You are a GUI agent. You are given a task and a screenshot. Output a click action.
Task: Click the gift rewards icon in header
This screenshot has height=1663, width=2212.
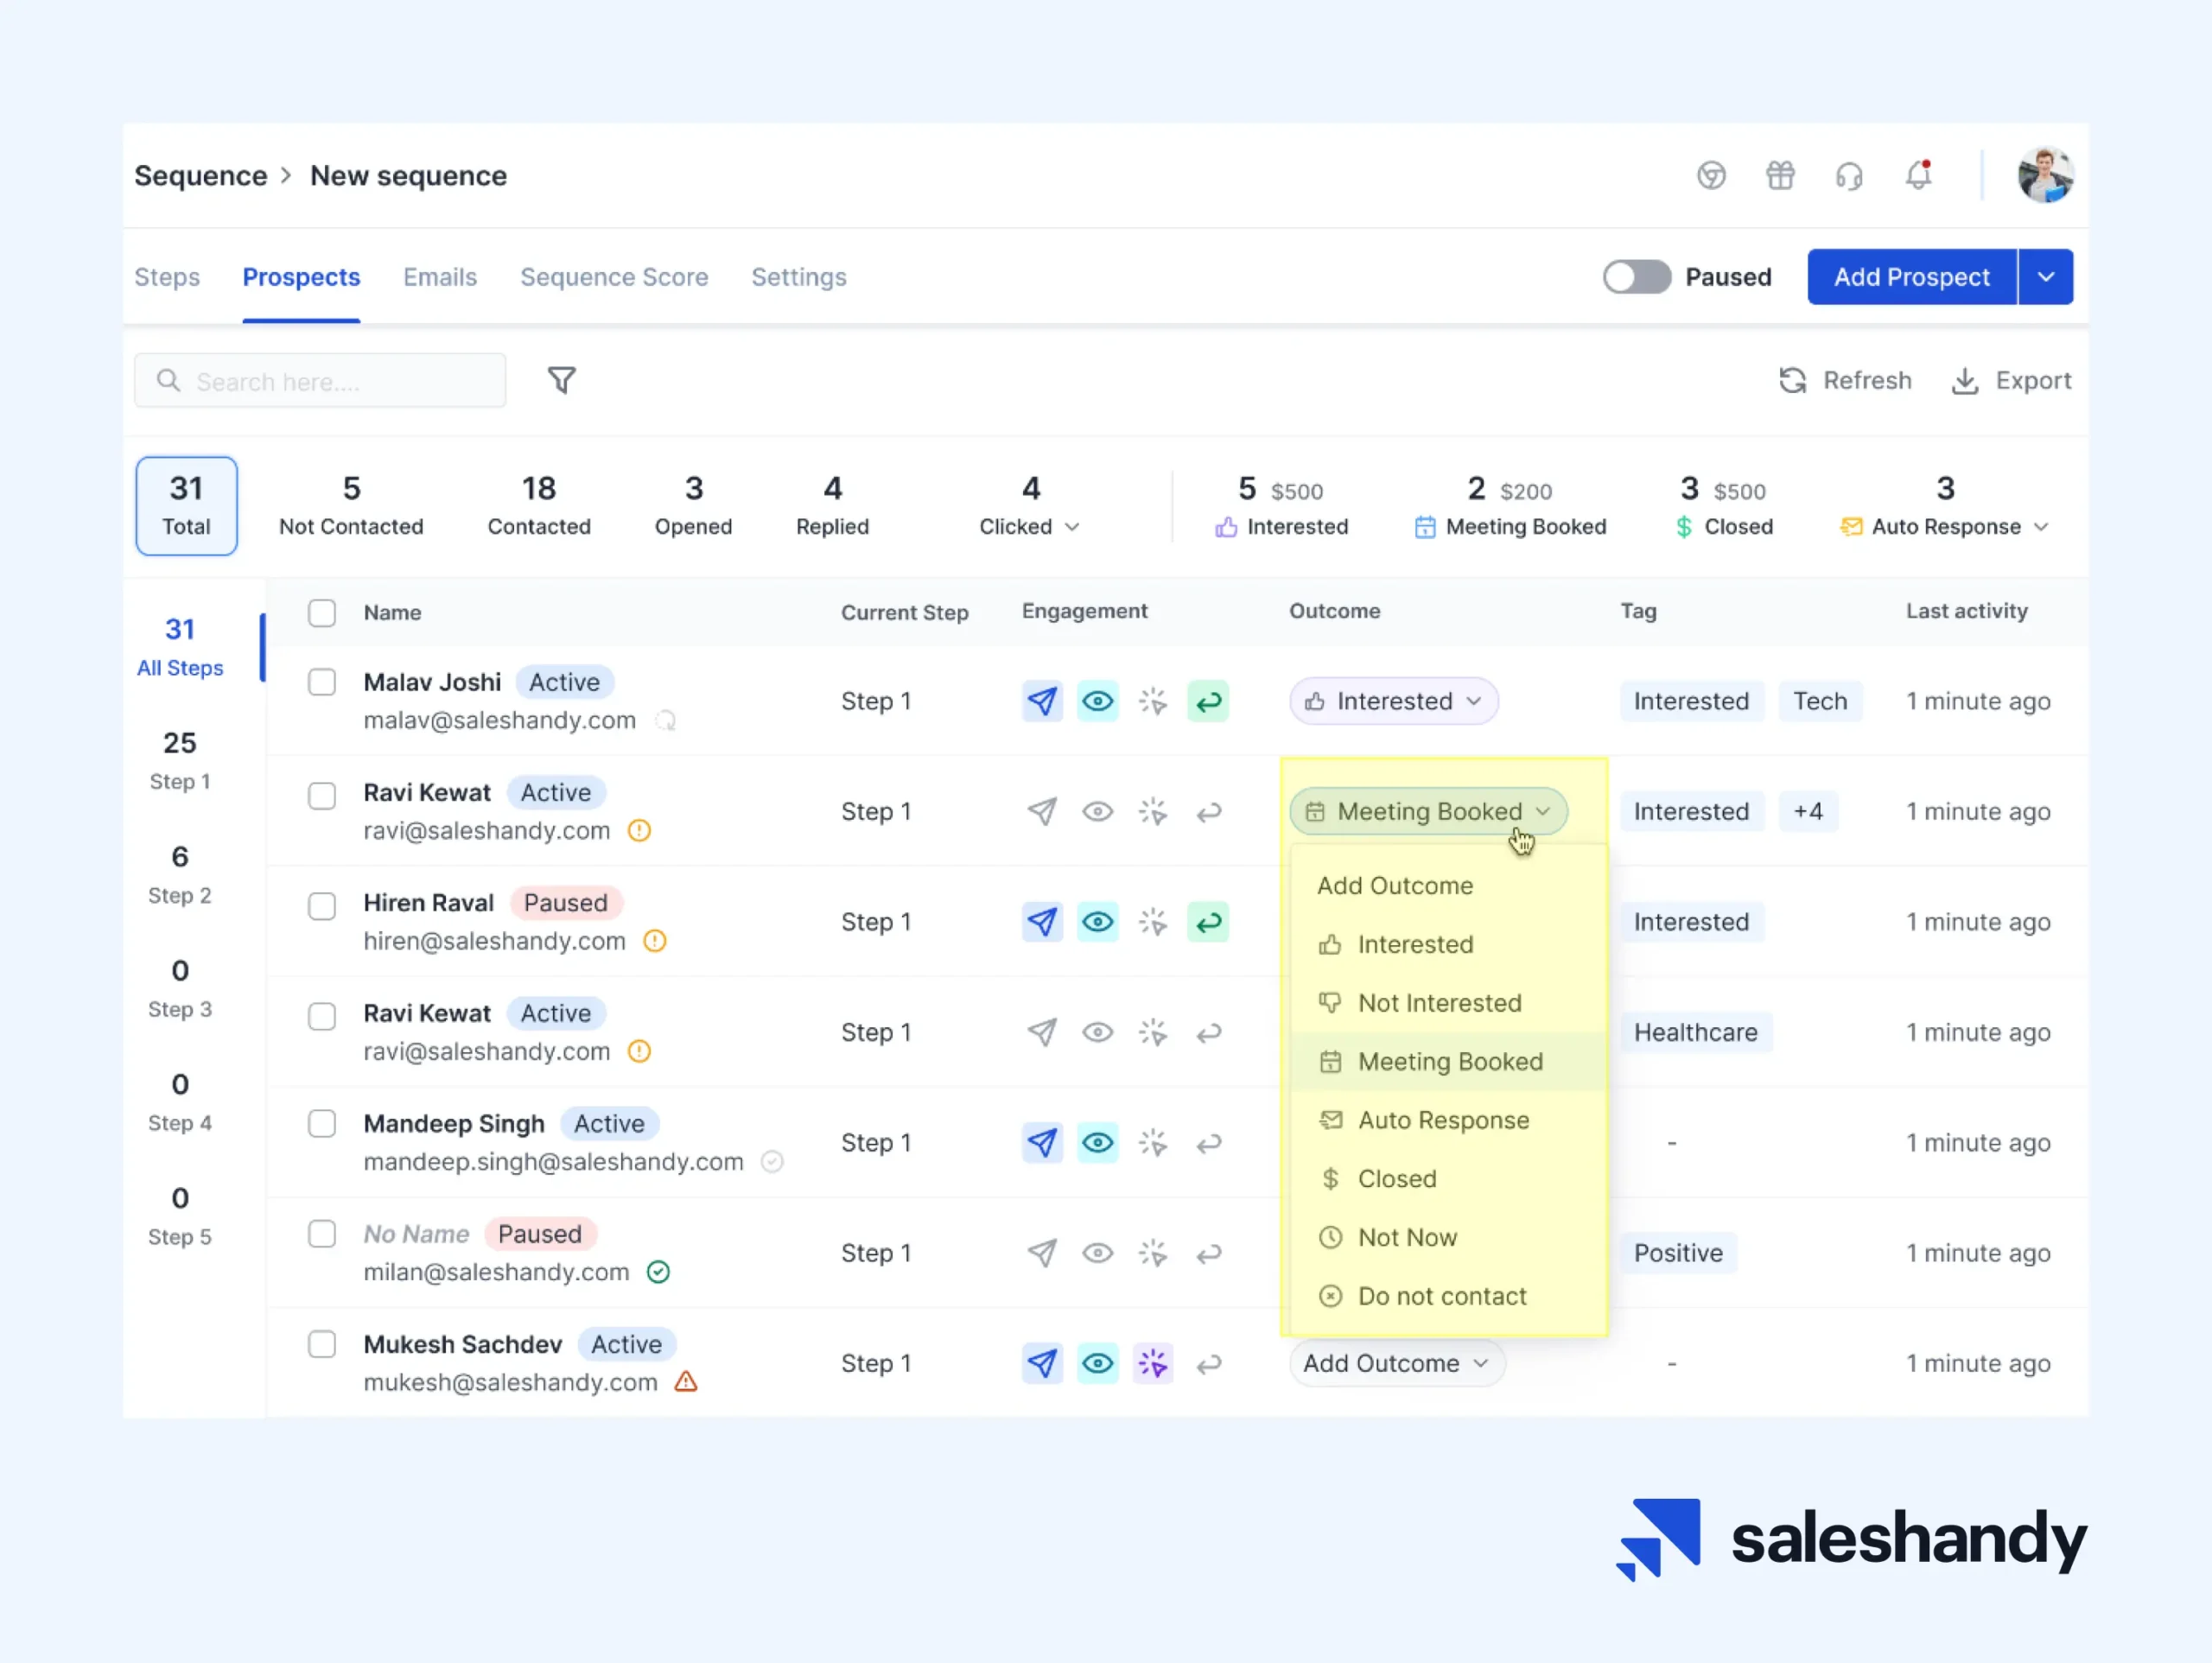[1780, 175]
